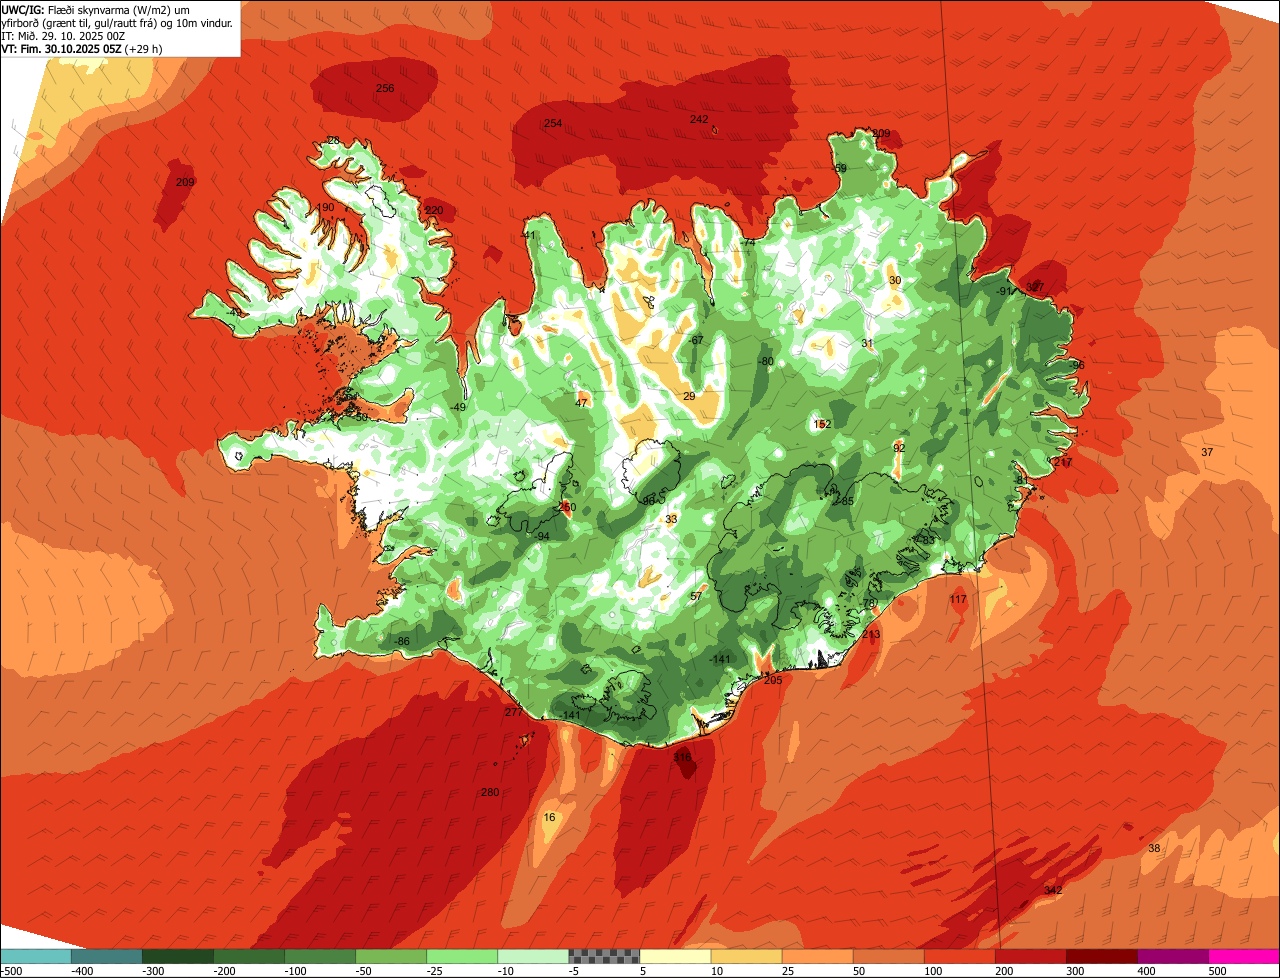Select the 152 value label on the map

point(822,424)
